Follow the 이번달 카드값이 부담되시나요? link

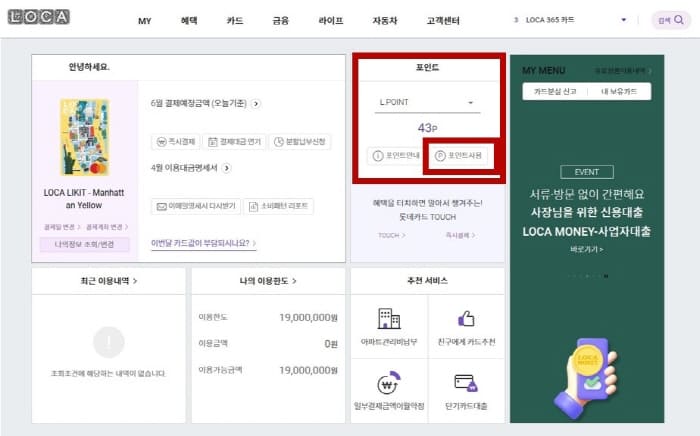[x=204, y=243]
